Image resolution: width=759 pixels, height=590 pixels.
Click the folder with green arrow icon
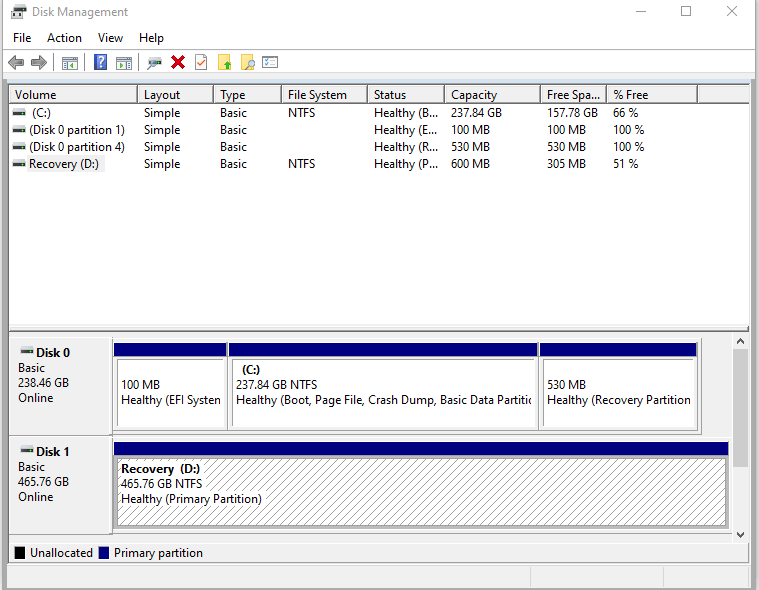tap(224, 62)
